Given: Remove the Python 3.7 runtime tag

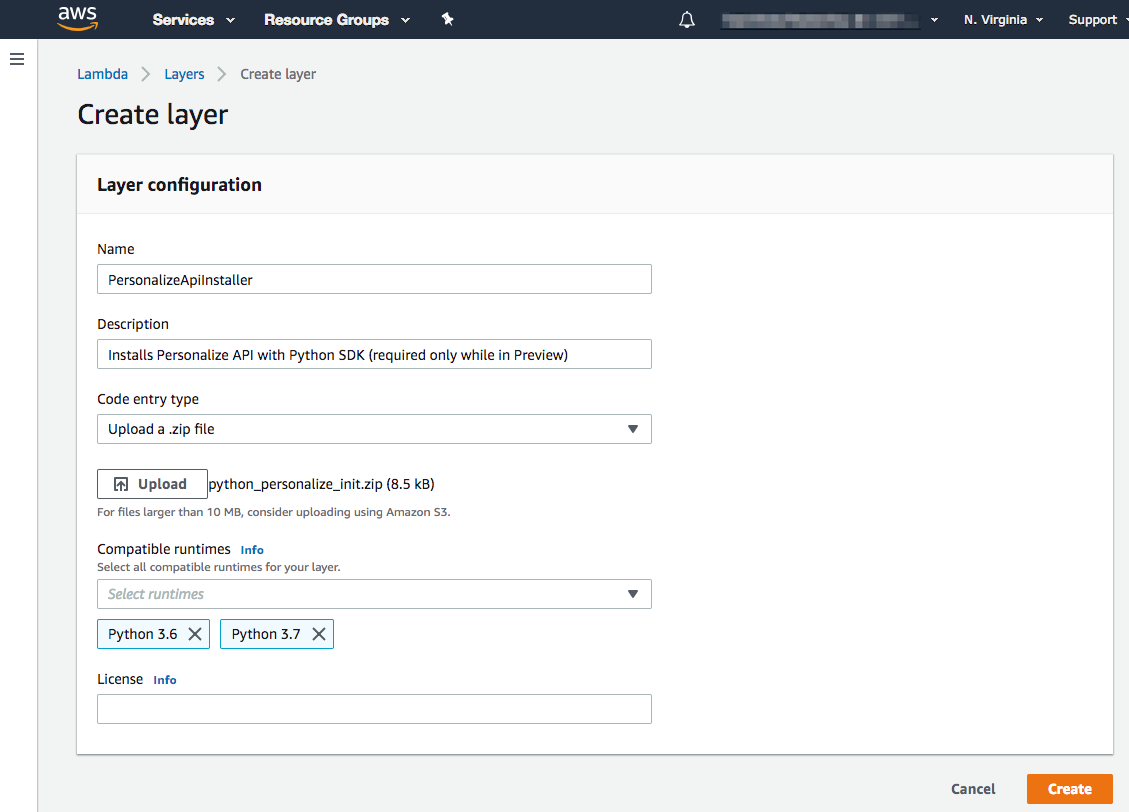Looking at the screenshot, I should pyautogui.click(x=319, y=633).
